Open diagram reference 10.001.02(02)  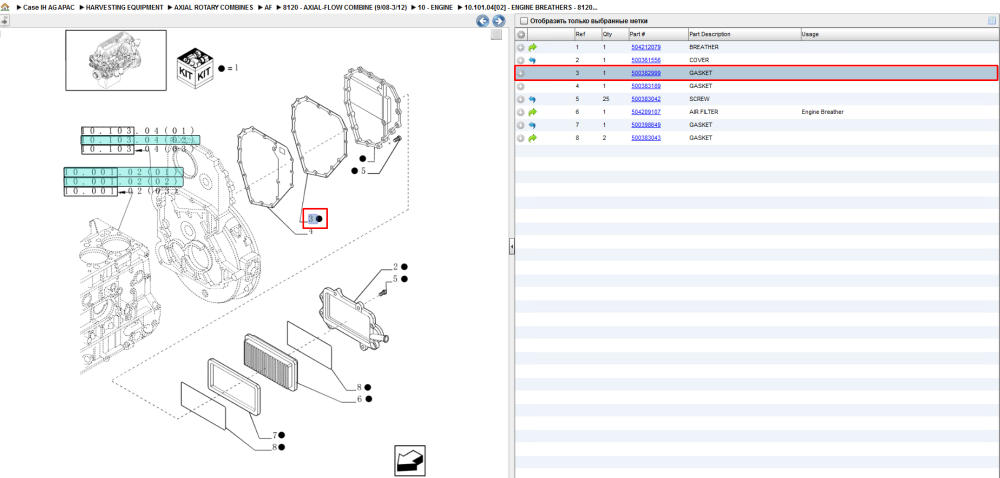click(x=123, y=182)
